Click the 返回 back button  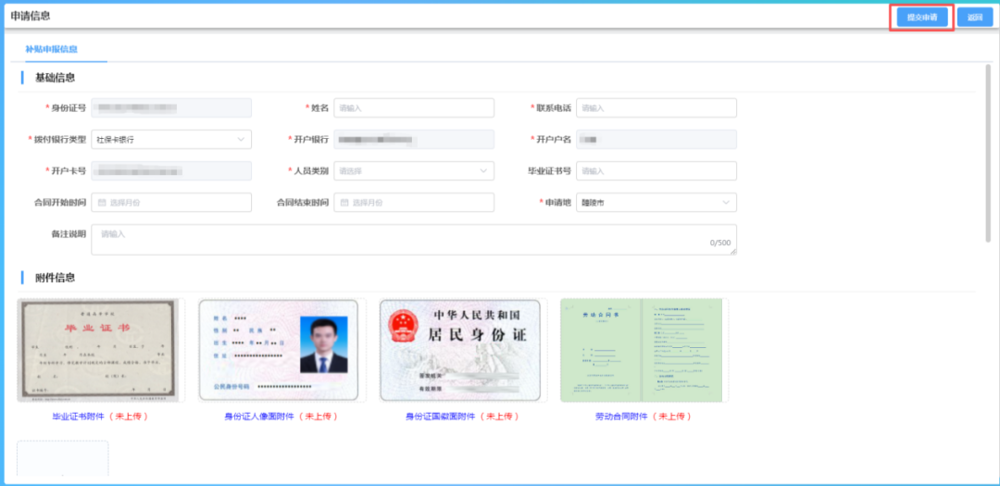click(974, 17)
